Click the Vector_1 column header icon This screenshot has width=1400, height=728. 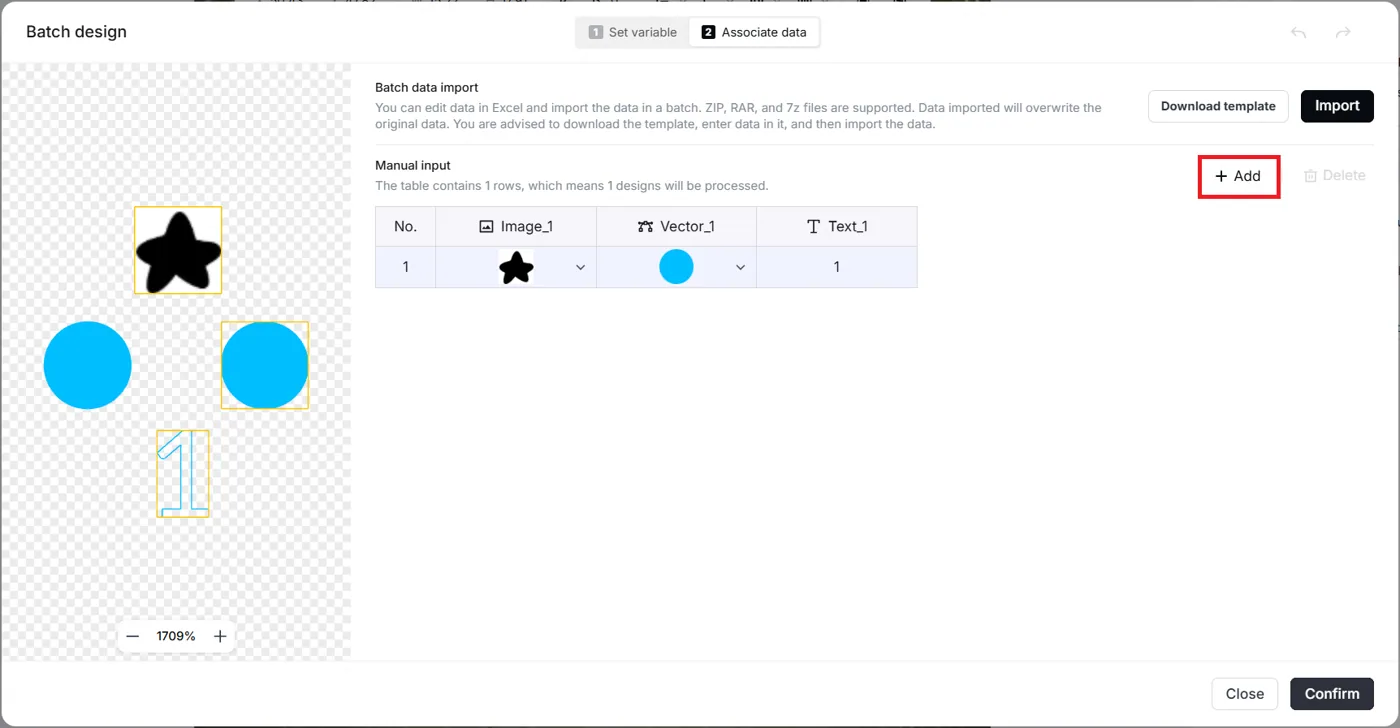click(645, 227)
